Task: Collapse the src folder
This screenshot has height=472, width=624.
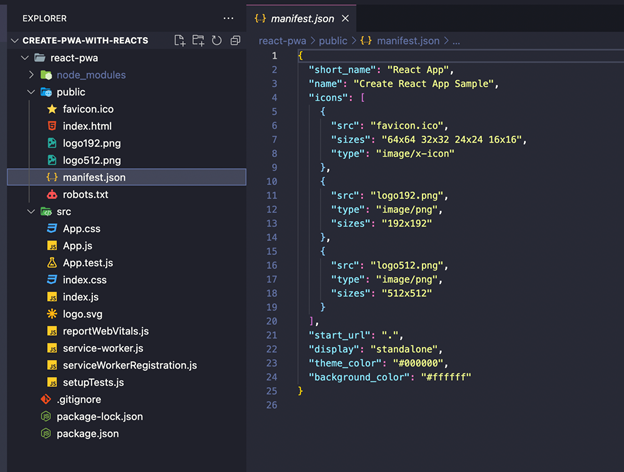Action: (32, 212)
